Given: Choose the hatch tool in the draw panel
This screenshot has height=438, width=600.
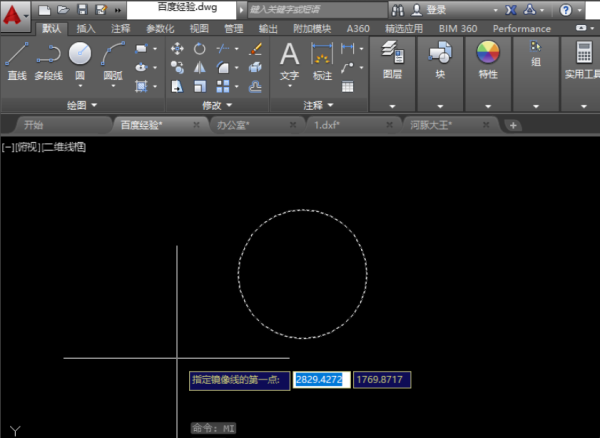Looking at the screenshot, I should (x=141, y=86).
